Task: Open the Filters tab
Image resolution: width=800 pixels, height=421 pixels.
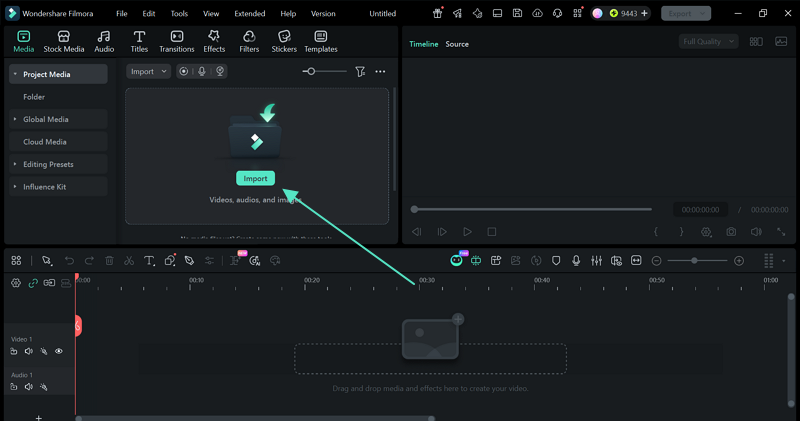Action: [x=249, y=41]
